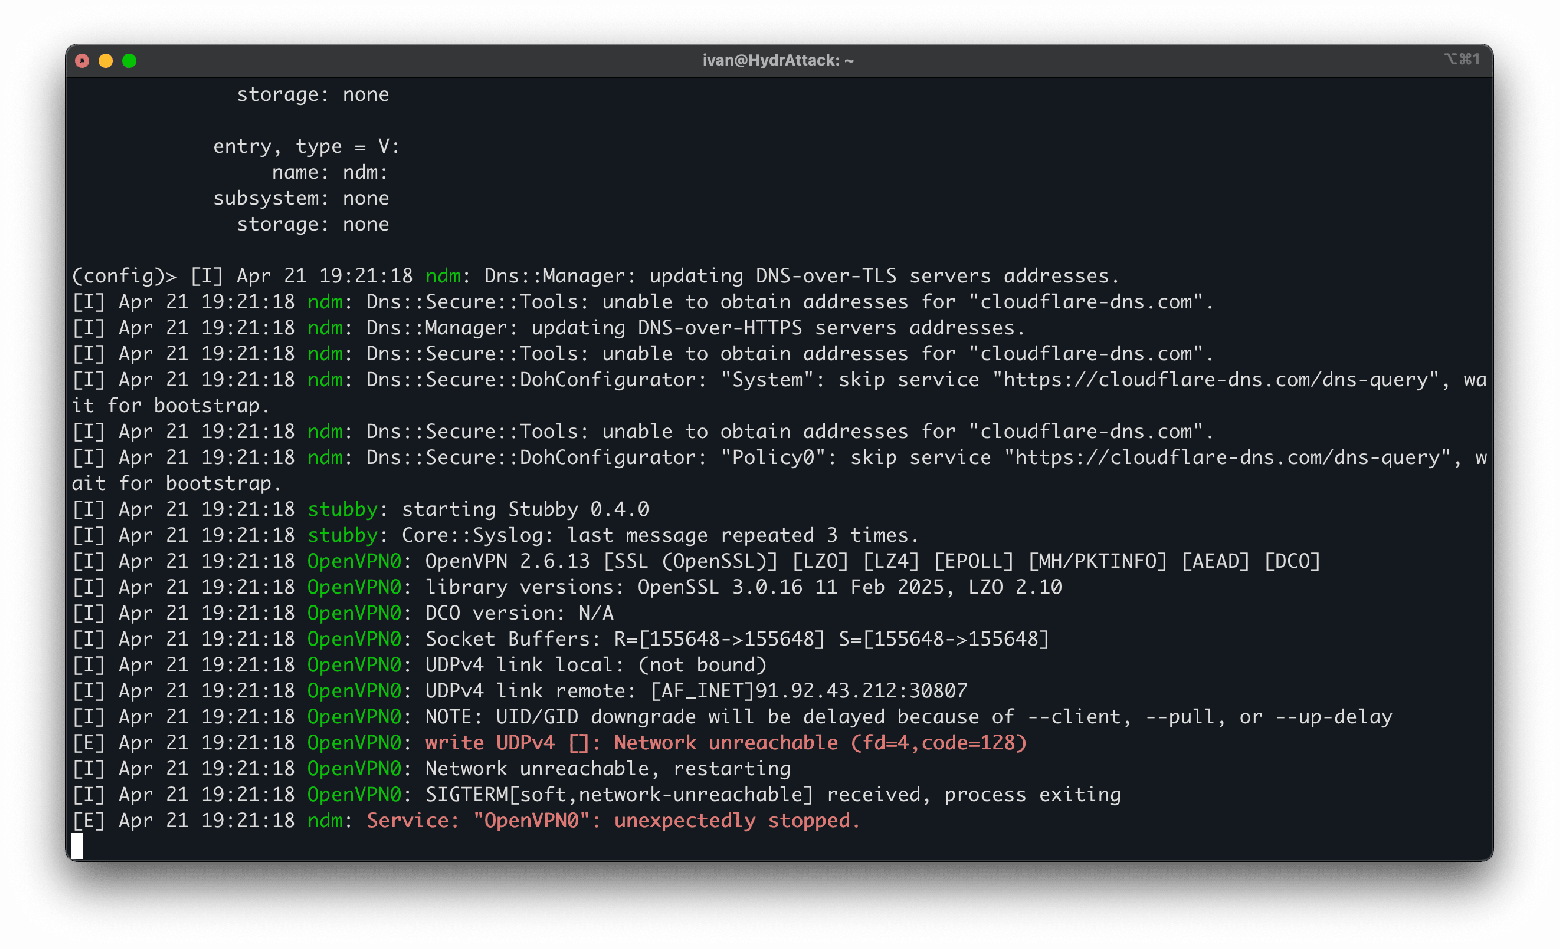Place focus on the block cursor
1560x949 pixels.
(x=77, y=846)
